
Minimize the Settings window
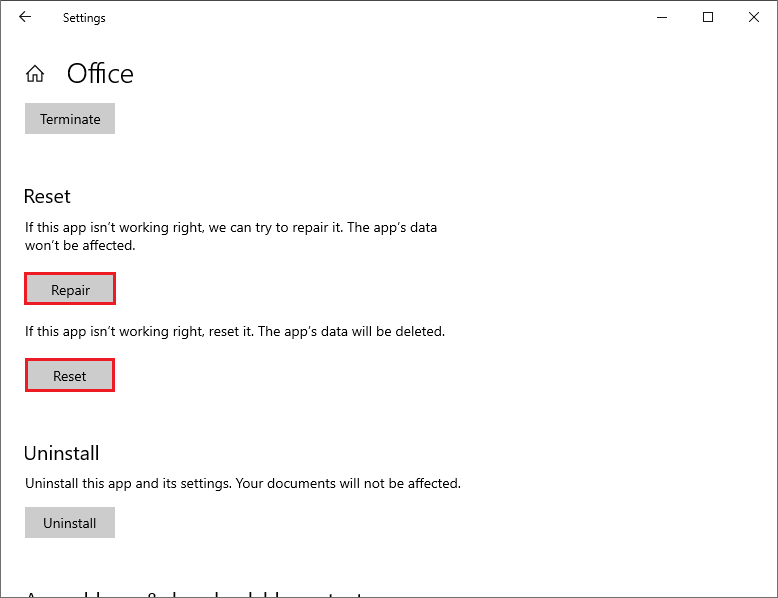click(662, 17)
